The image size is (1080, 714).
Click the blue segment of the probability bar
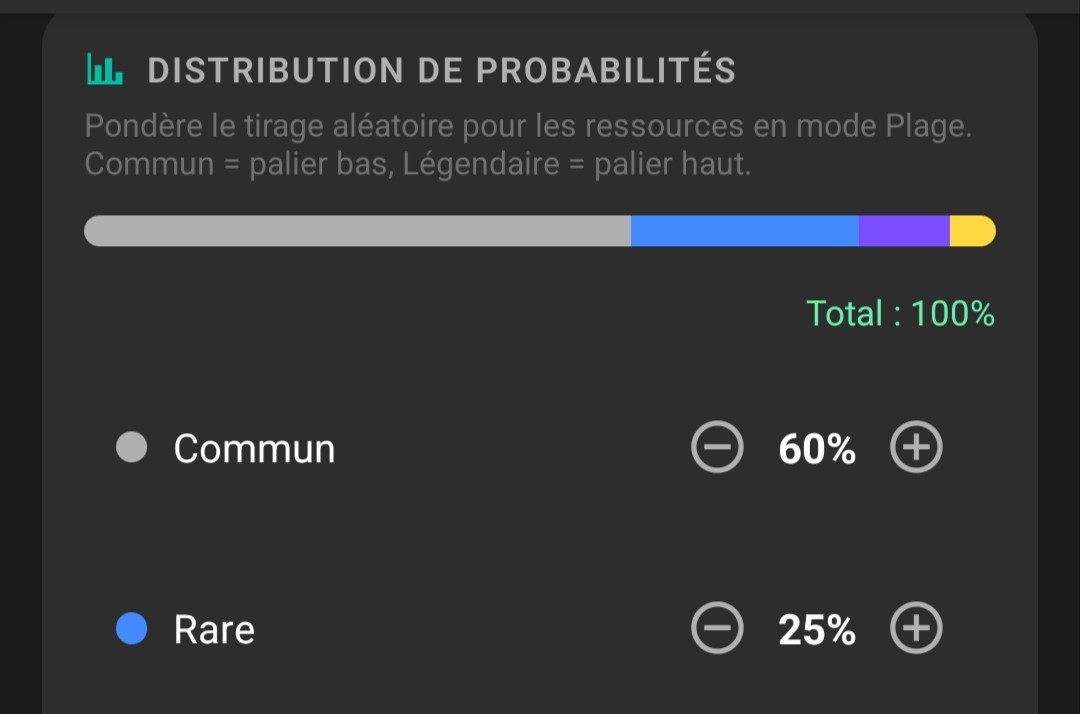point(745,230)
